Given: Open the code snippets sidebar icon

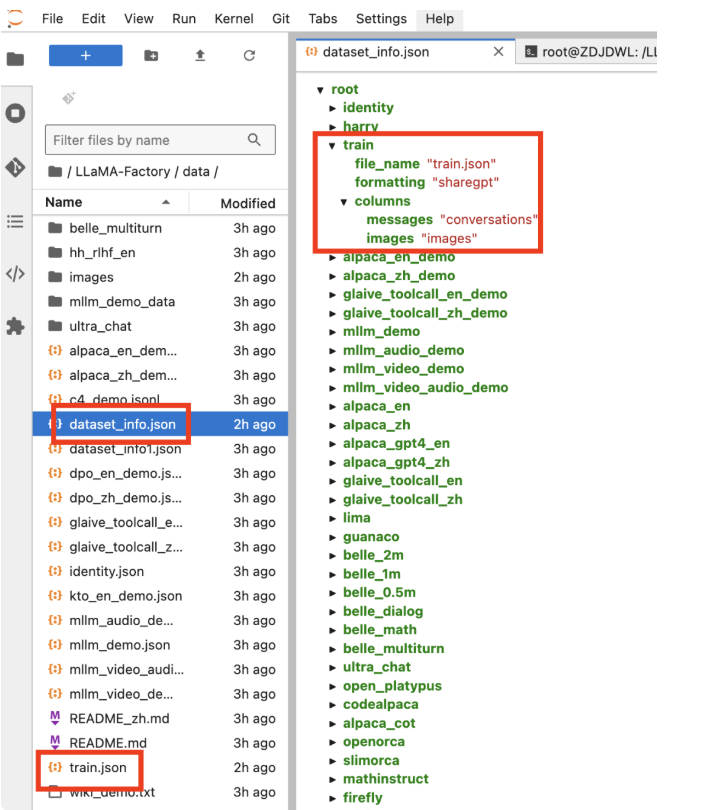Looking at the screenshot, I should click(15, 273).
